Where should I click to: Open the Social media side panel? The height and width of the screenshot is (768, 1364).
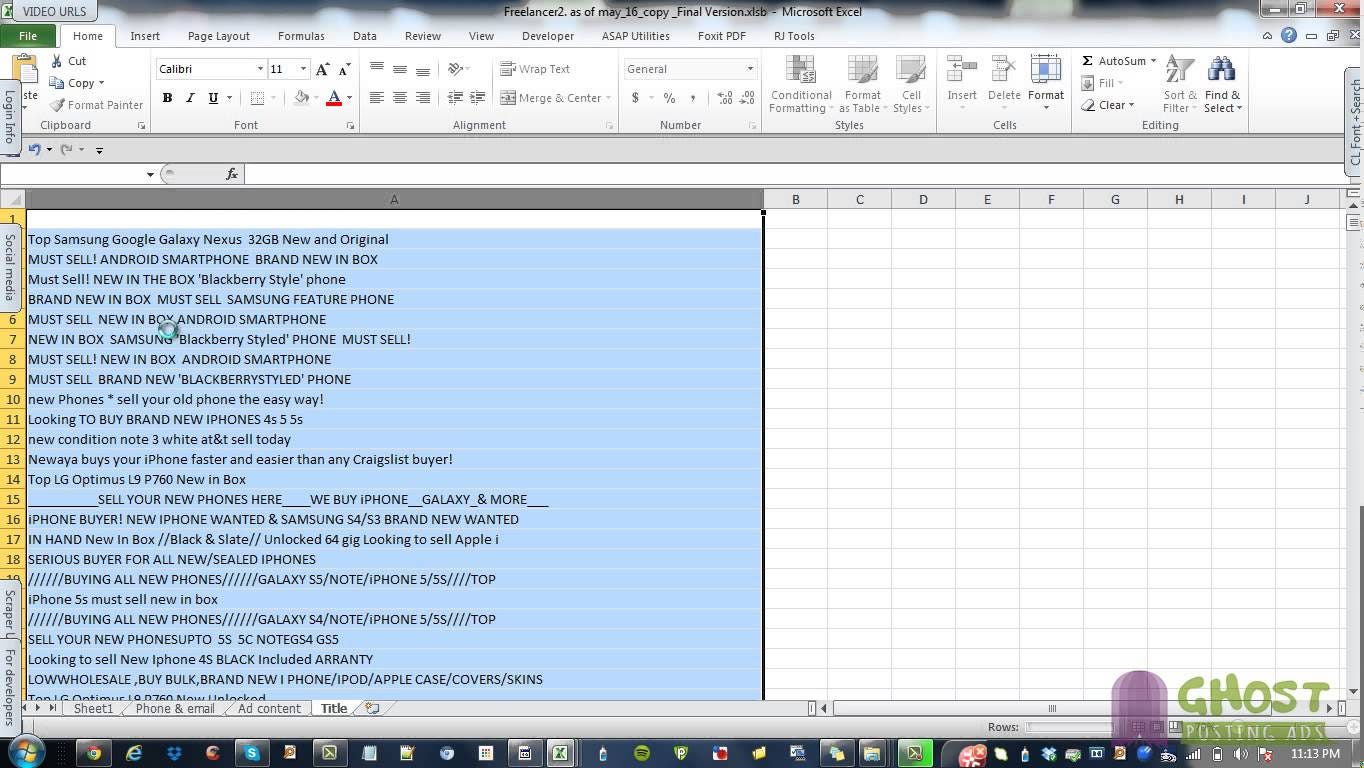[x=10, y=267]
